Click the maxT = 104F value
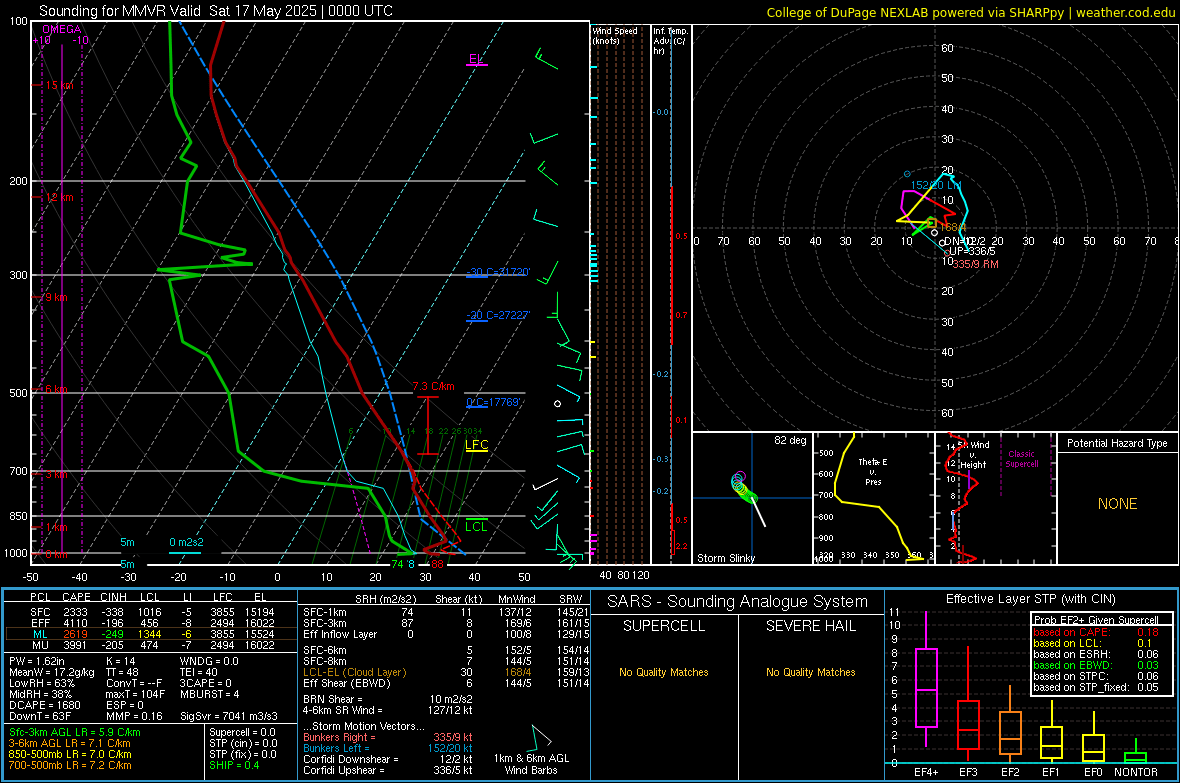The height and width of the screenshot is (783, 1180). point(135,694)
